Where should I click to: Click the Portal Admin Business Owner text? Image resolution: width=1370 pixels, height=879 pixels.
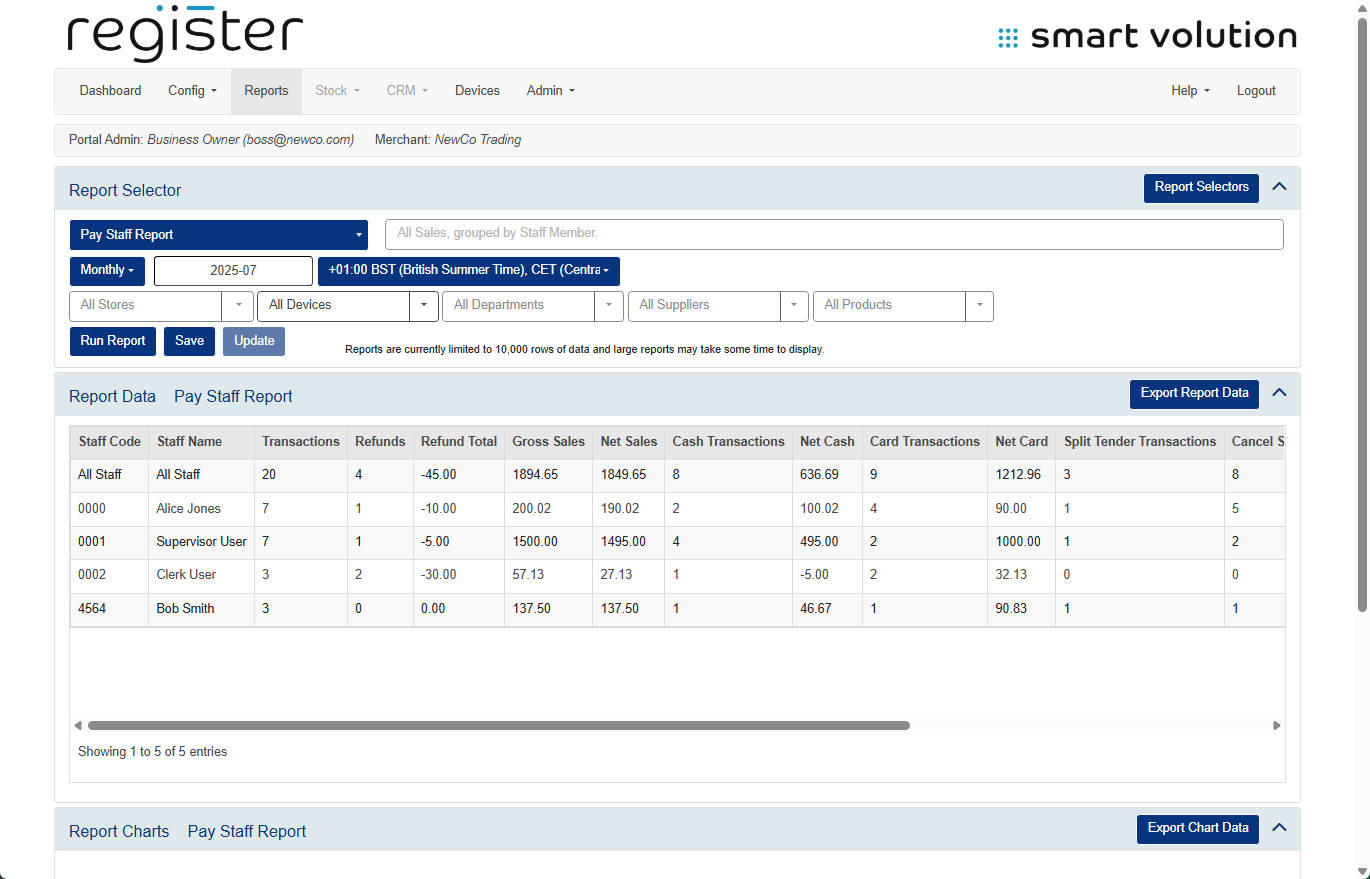211,140
